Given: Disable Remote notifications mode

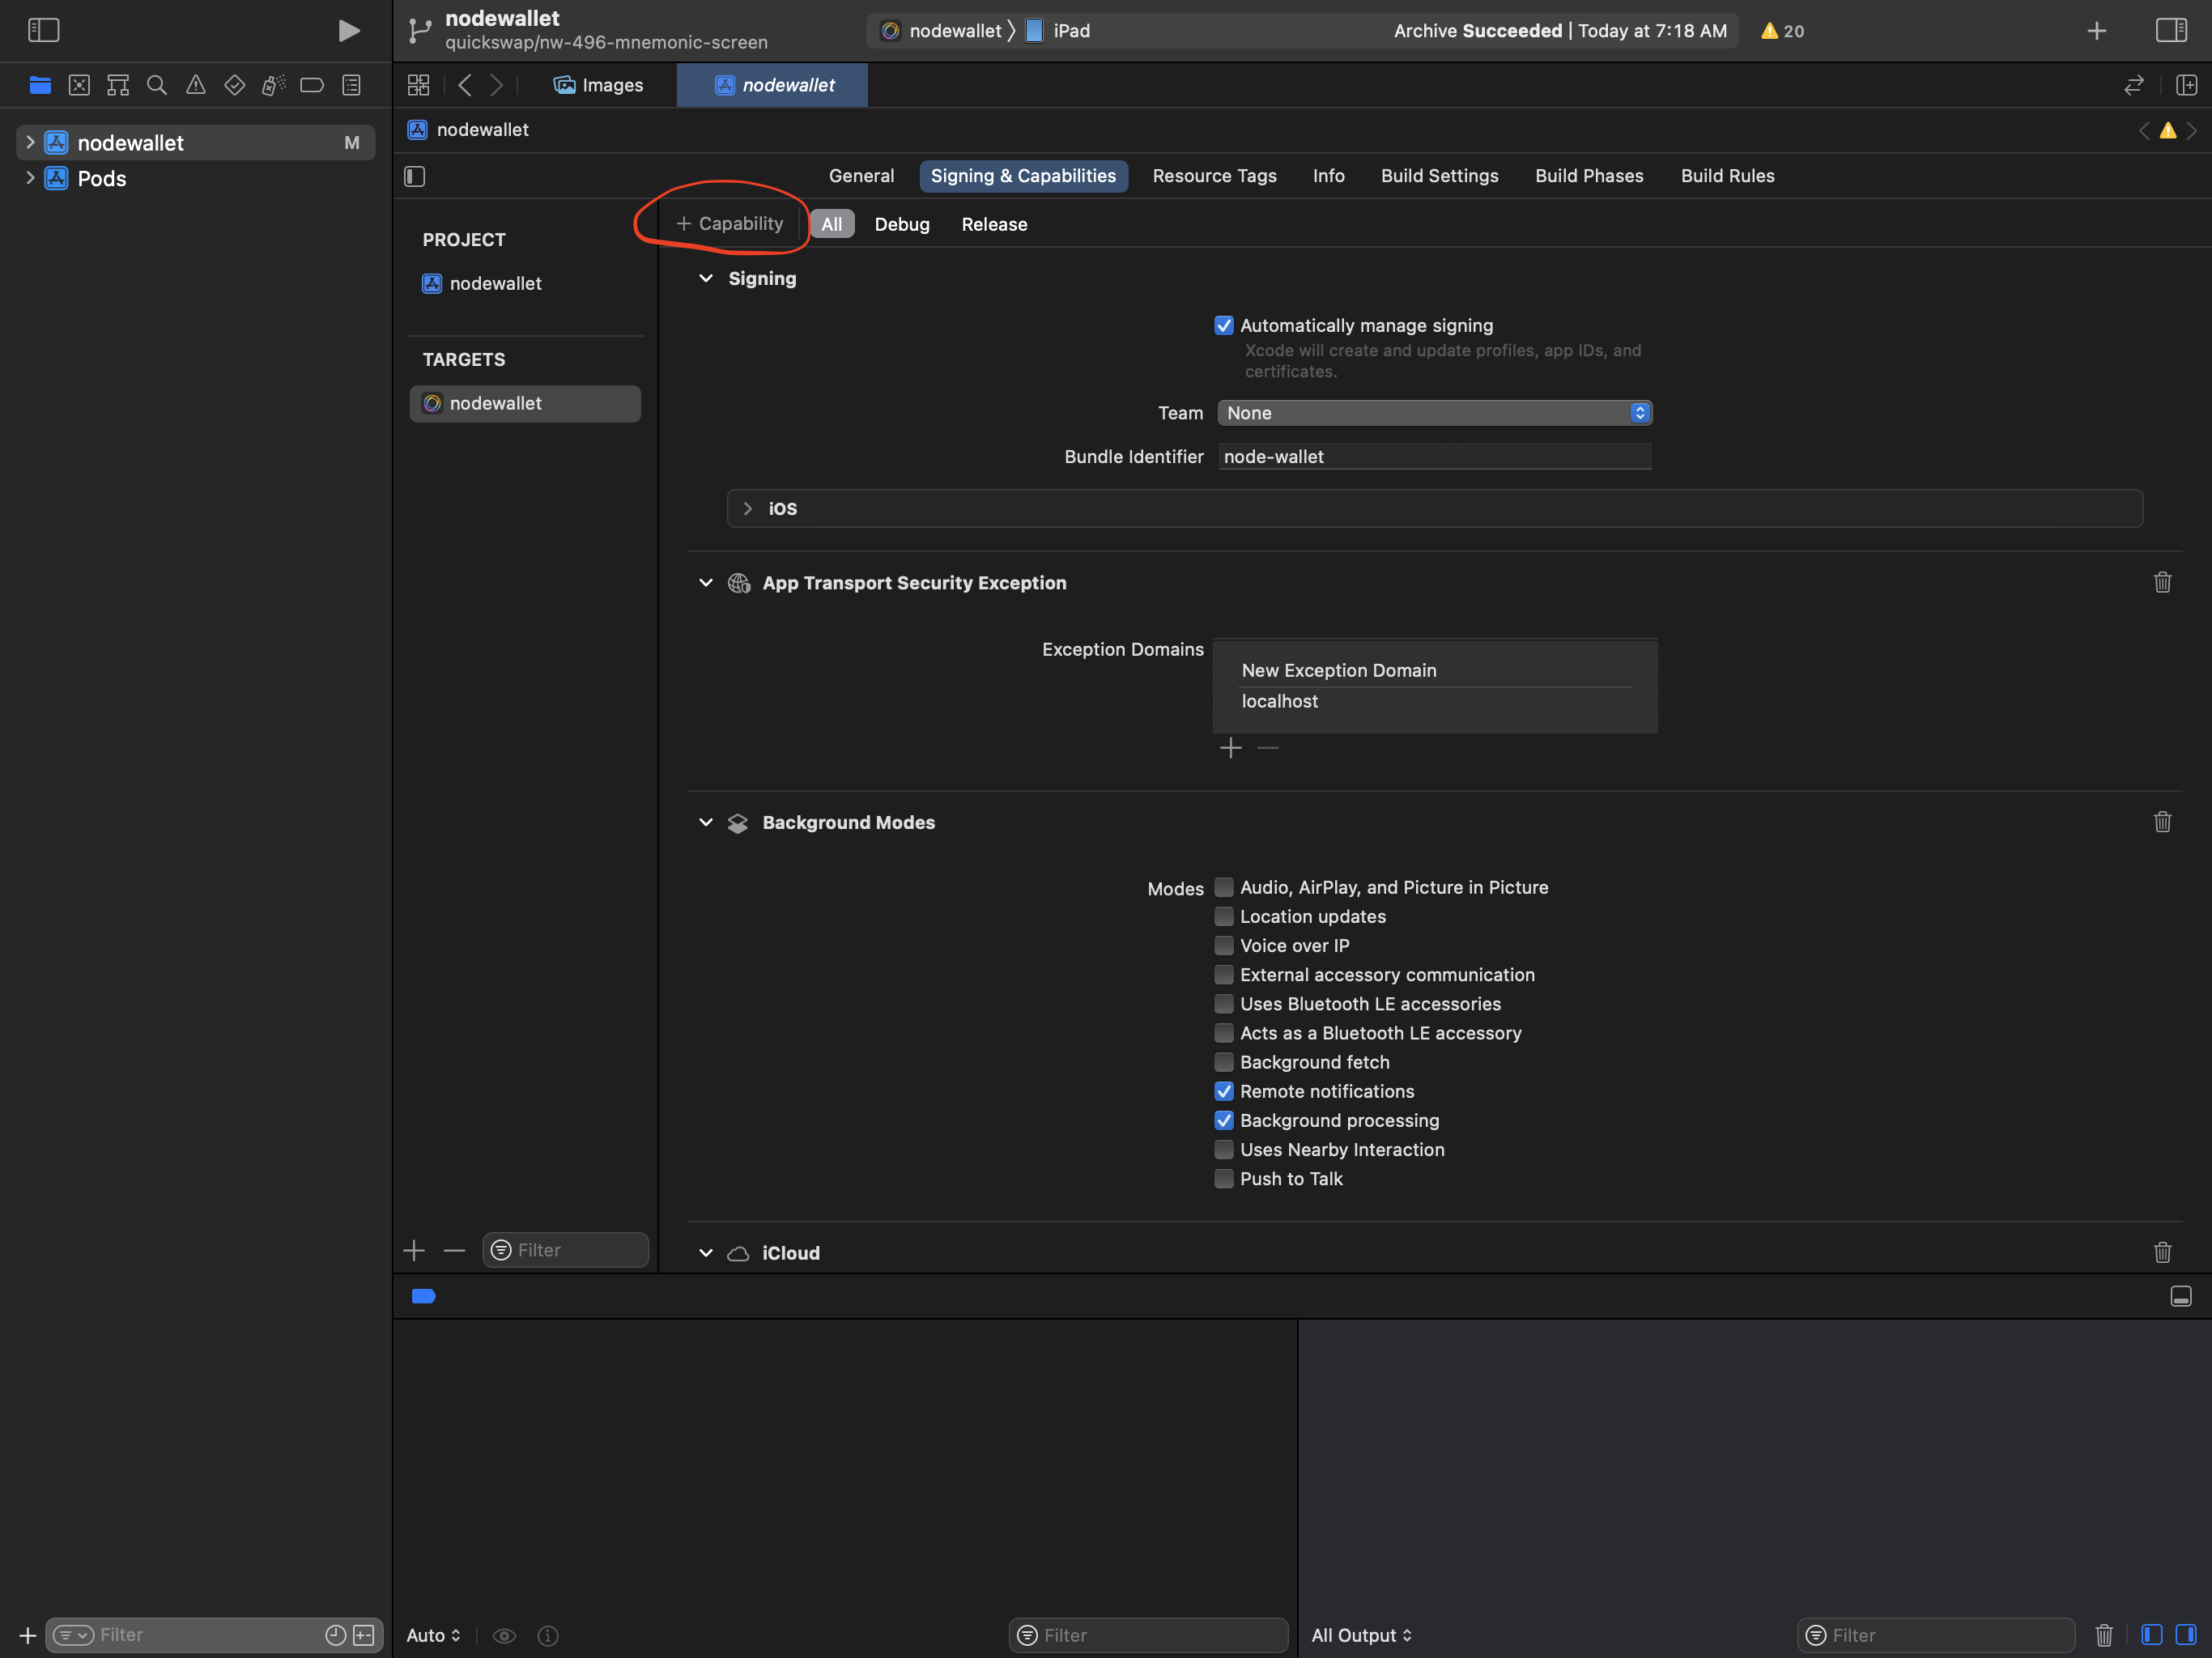Looking at the screenshot, I should click(x=1224, y=1091).
